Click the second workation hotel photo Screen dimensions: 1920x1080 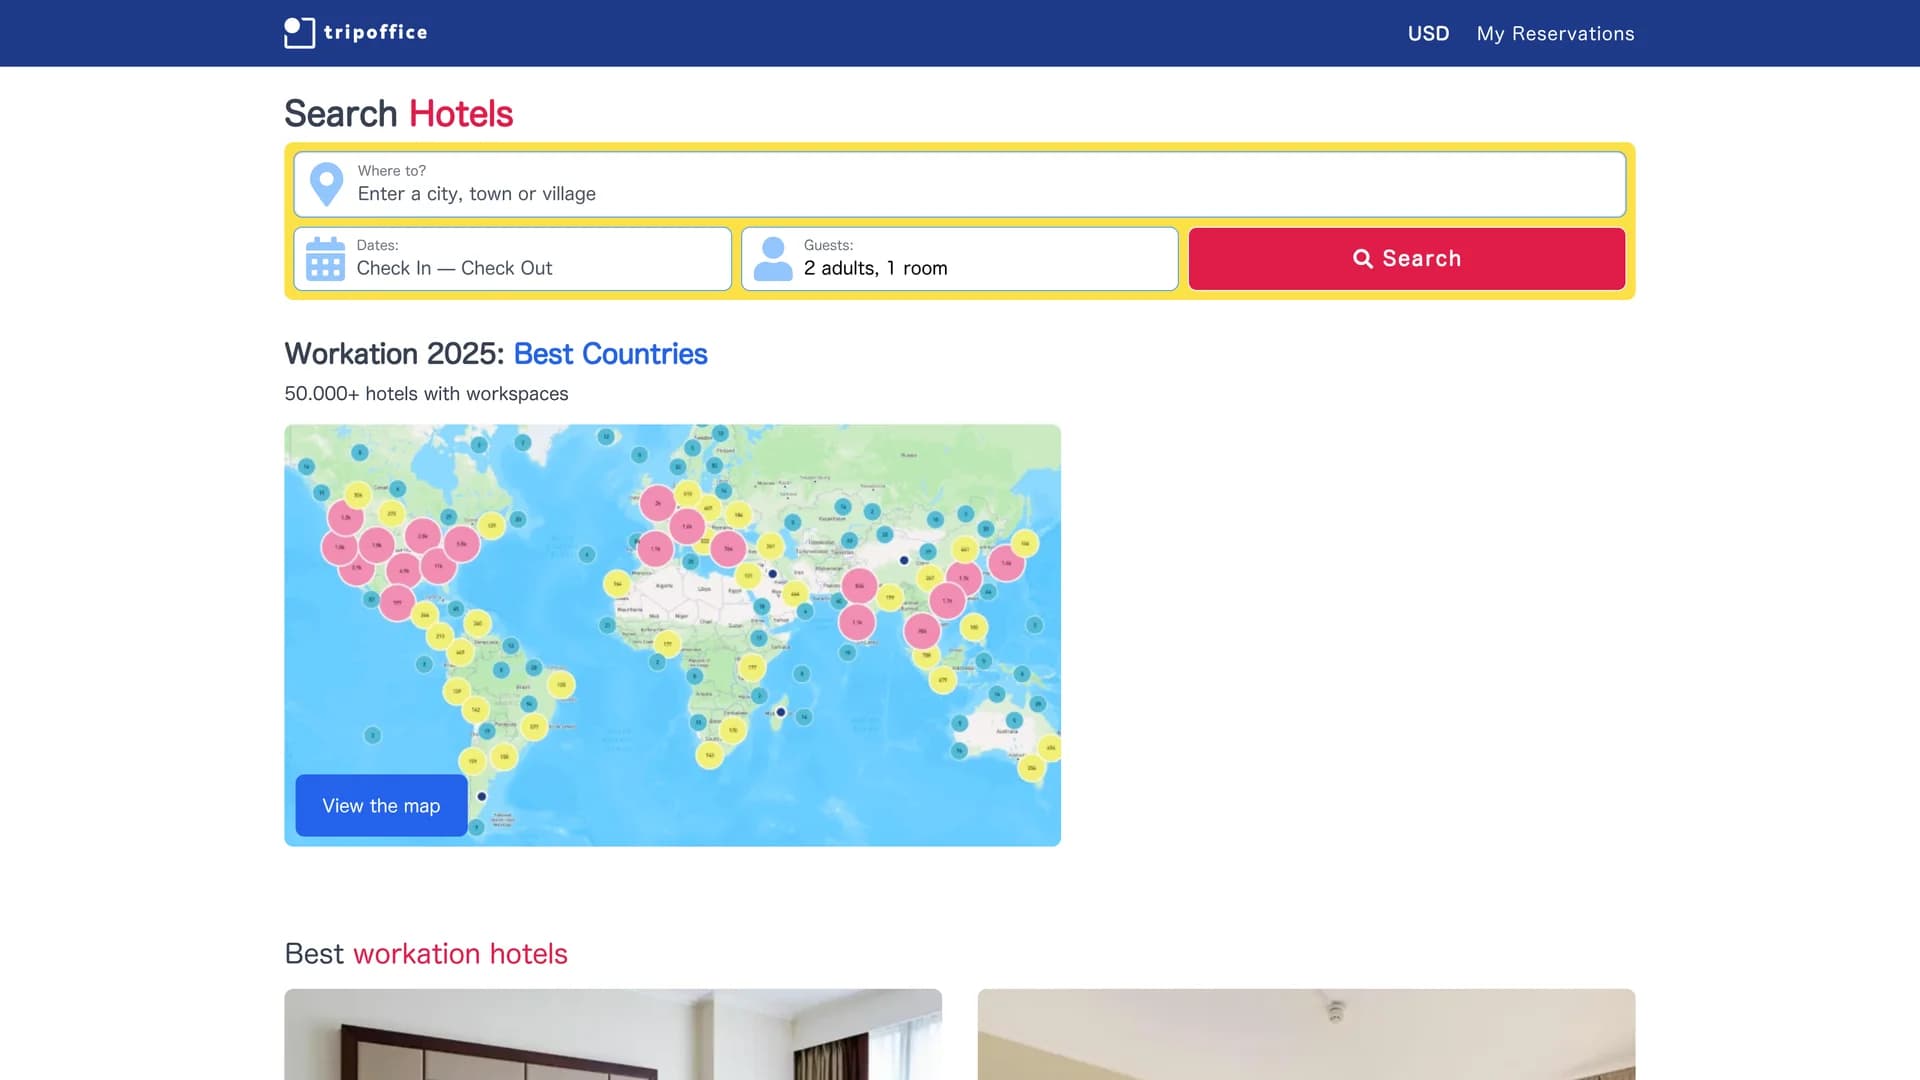[x=1306, y=1034]
